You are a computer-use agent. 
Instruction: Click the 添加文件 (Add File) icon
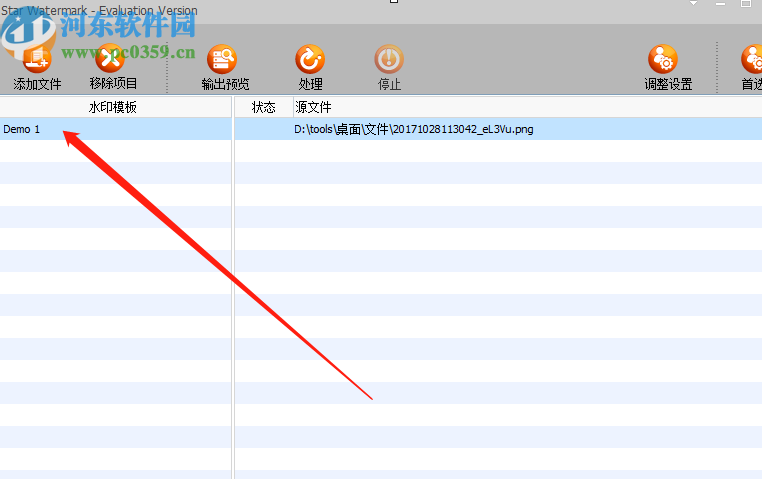pyautogui.click(x=37, y=59)
